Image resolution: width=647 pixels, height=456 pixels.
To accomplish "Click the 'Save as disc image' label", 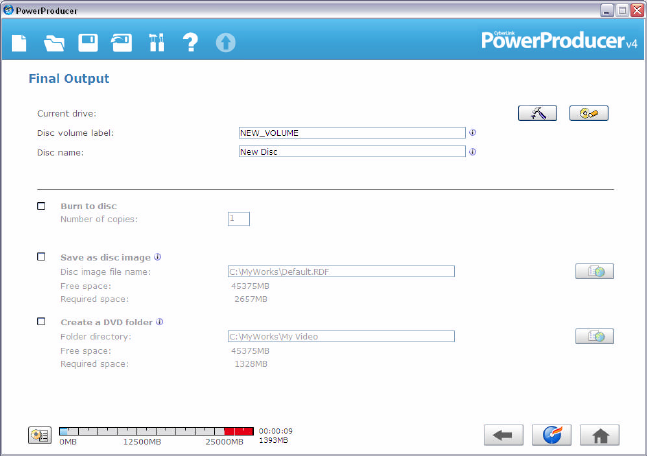I will (x=105, y=257).
